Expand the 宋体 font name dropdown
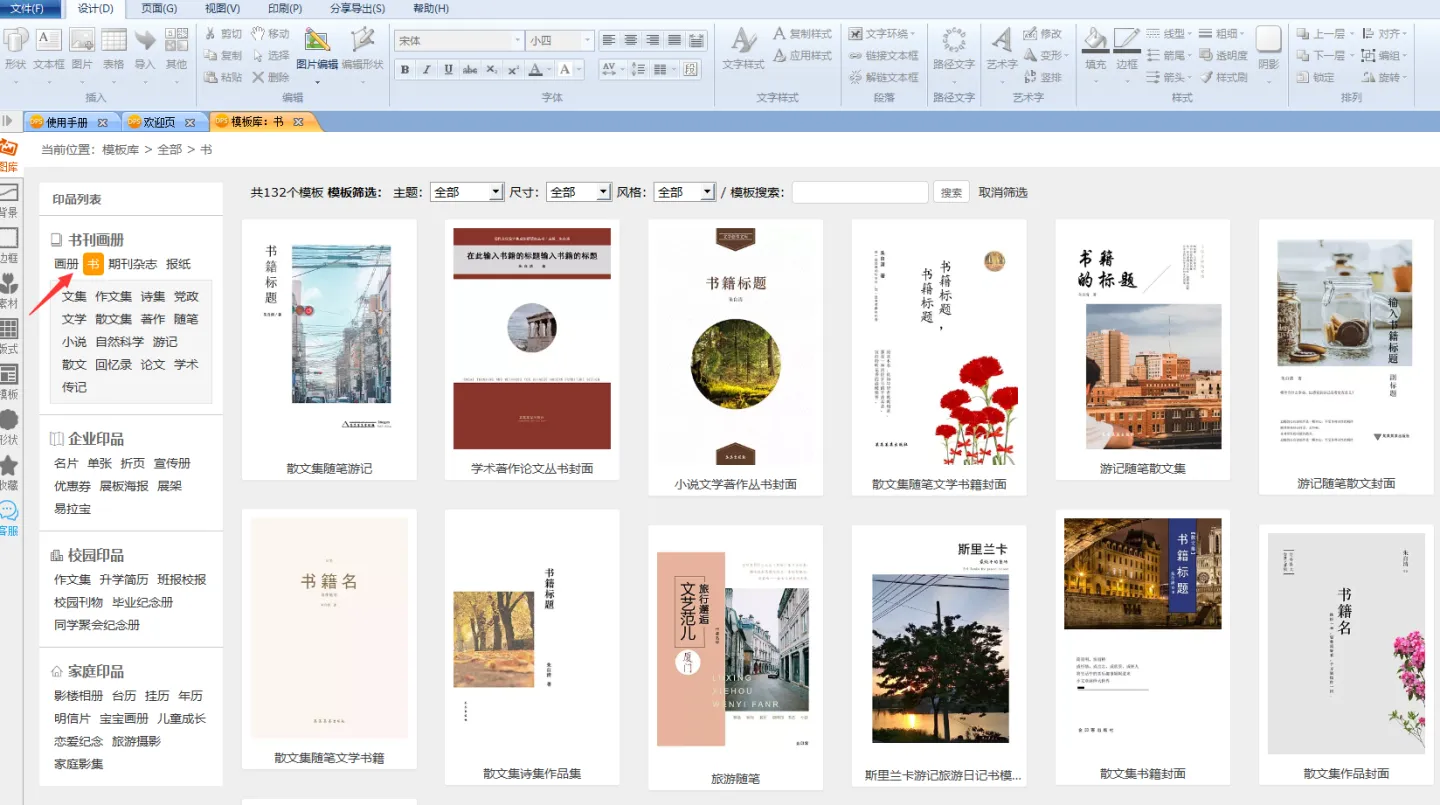Viewport: 1440px width, 805px height. pyautogui.click(x=517, y=41)
